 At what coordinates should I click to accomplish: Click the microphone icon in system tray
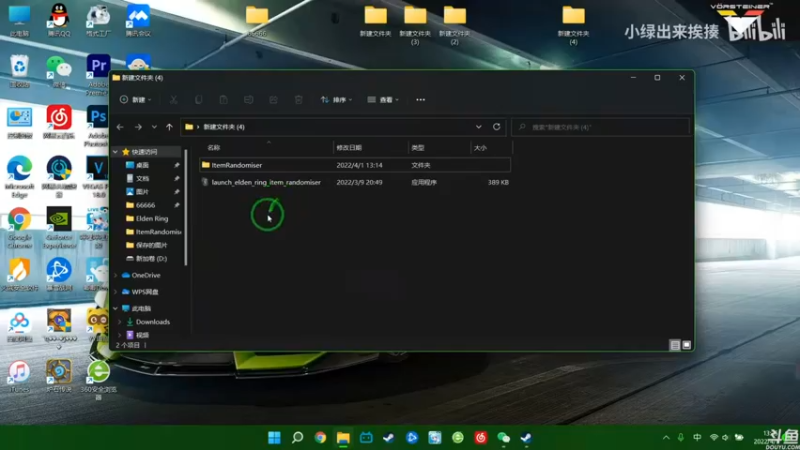click(x=681, y=438)
